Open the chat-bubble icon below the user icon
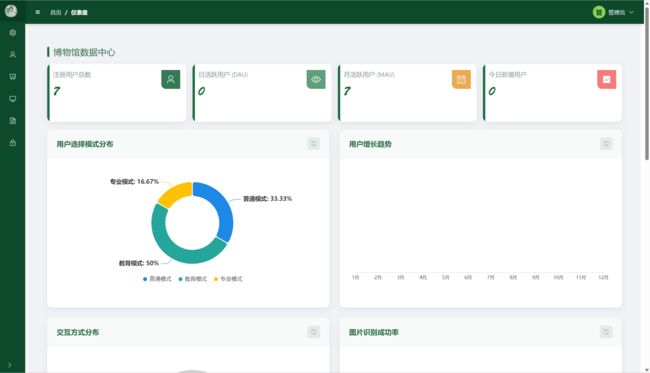The width and height of the screenshot is (650, 373). pos(13,77)
